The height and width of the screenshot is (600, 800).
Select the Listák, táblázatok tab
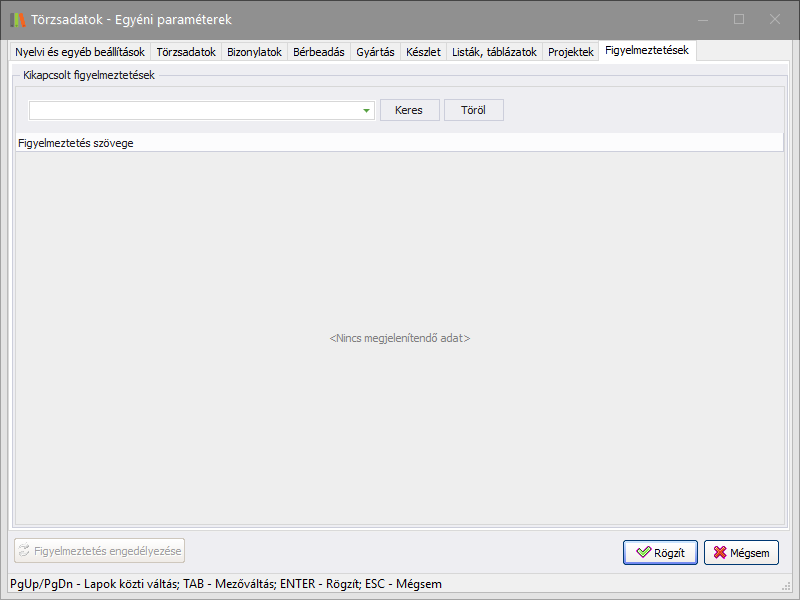(494, 52)
